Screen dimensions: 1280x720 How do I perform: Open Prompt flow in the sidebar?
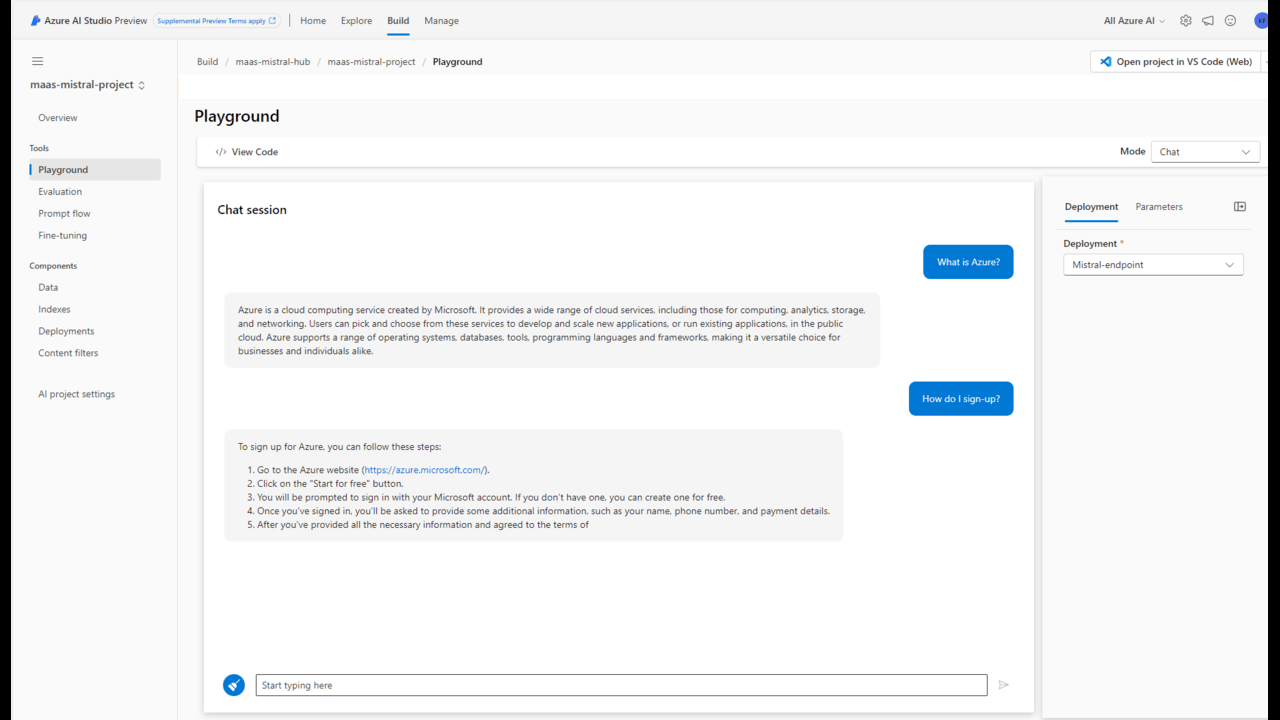pos(64,213)
